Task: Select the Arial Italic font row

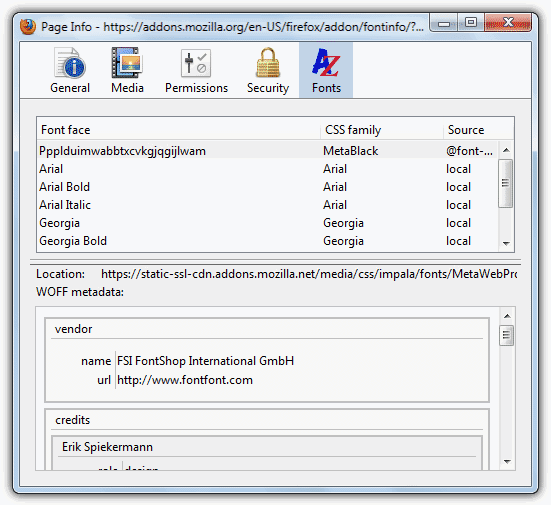Action: (267, 205)
